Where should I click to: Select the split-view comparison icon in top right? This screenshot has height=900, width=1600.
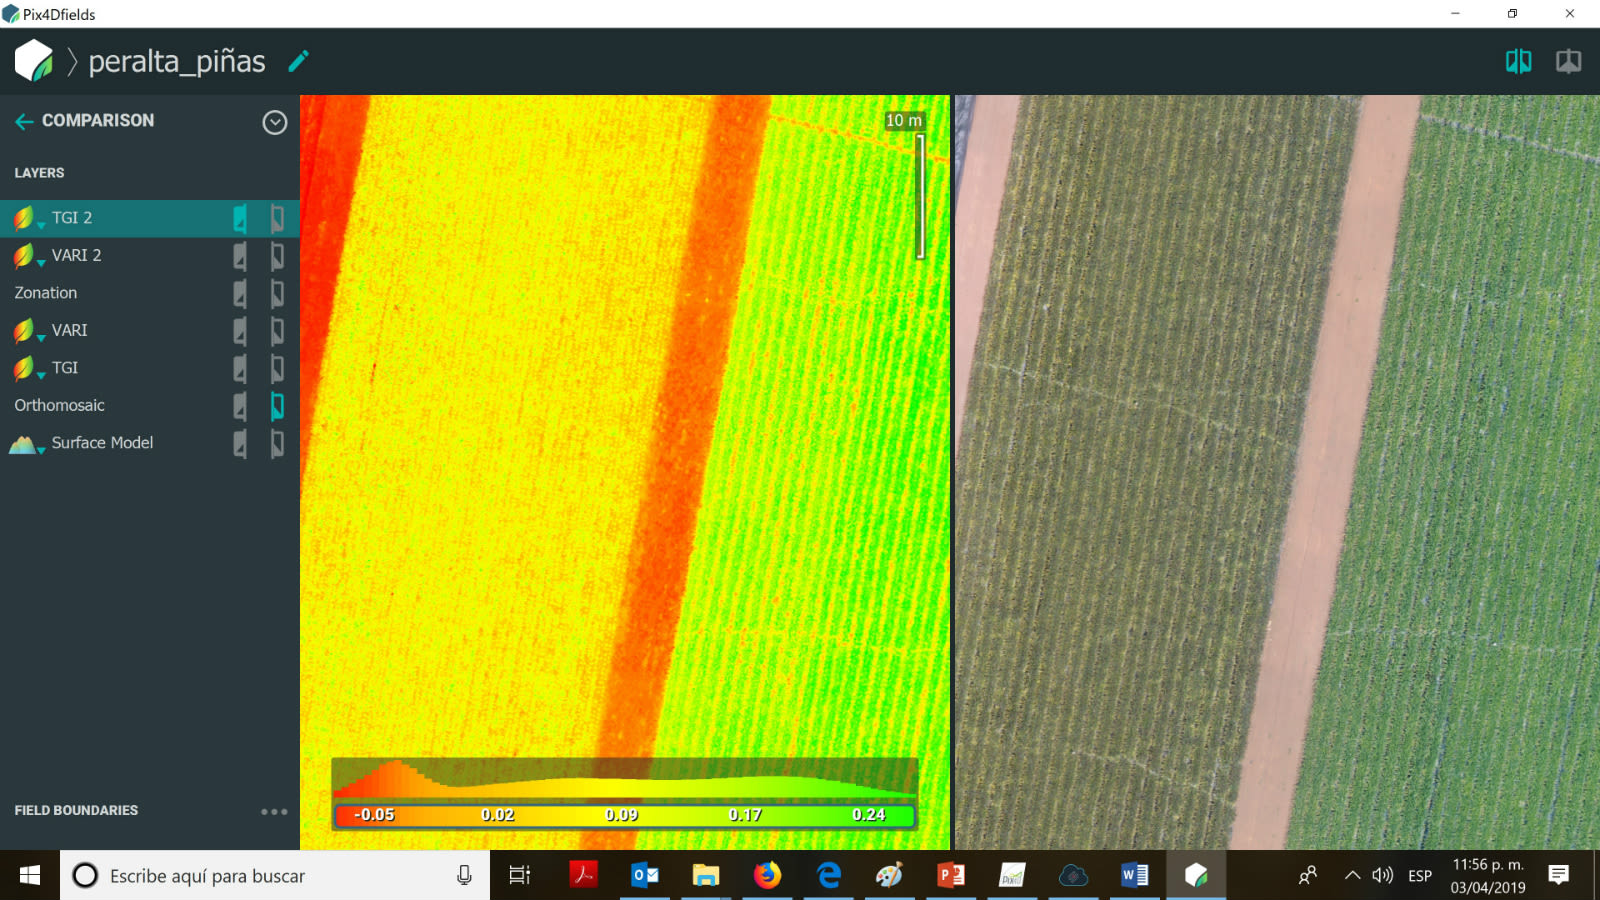click(1517, 61)
